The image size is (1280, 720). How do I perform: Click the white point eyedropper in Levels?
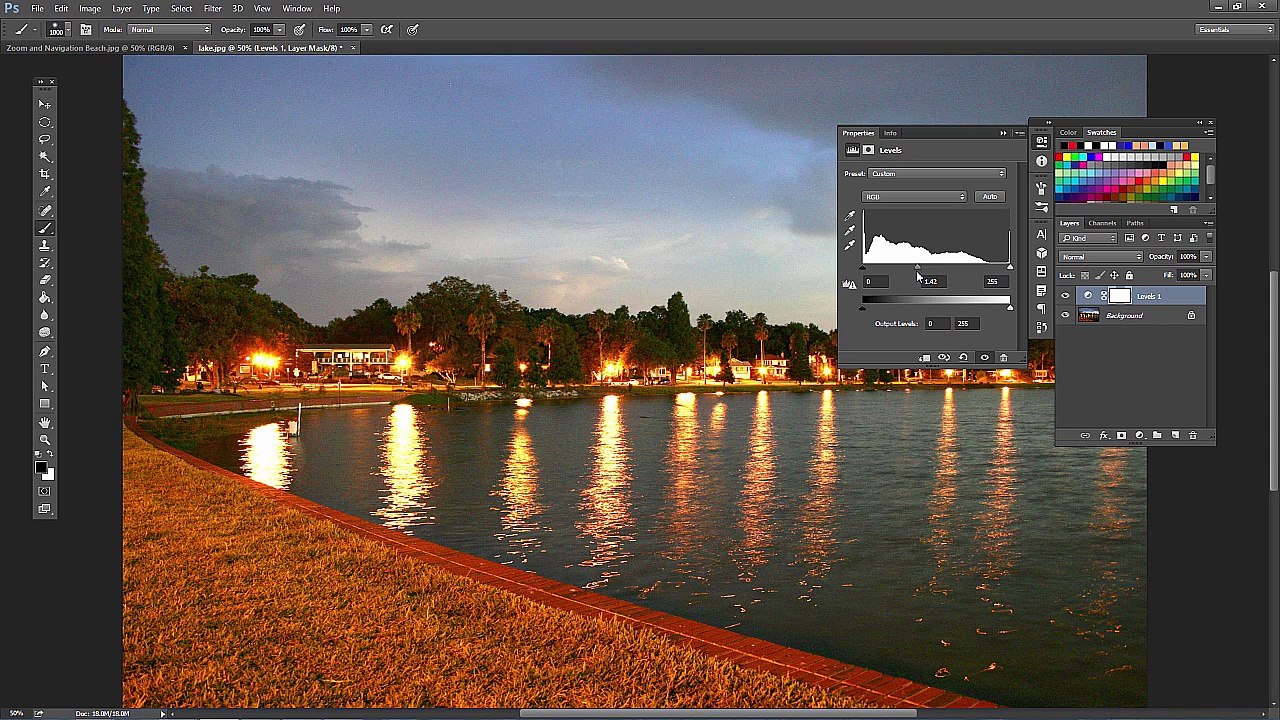(850, 246)
